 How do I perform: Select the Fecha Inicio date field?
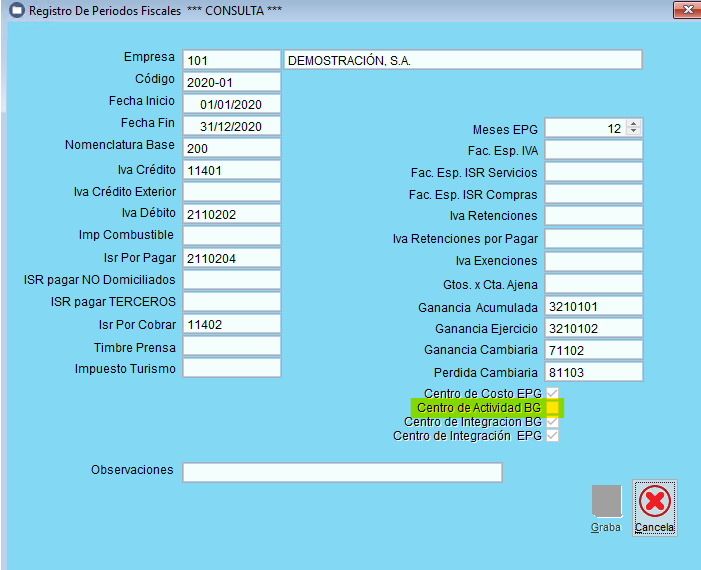click(231, 103)
